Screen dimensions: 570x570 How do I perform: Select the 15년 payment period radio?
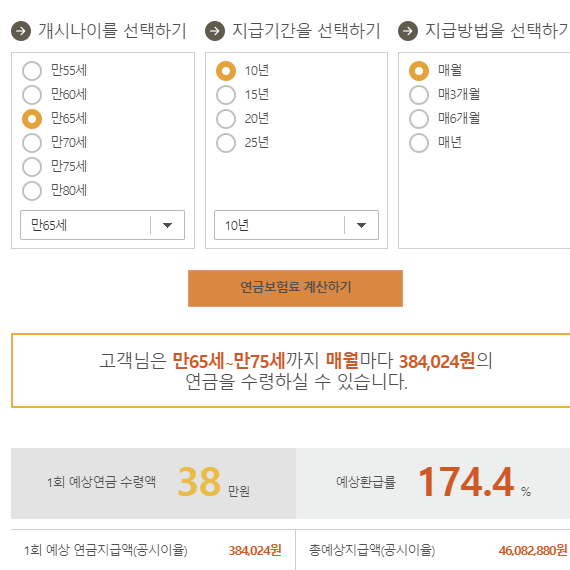(x=226, y=95)
